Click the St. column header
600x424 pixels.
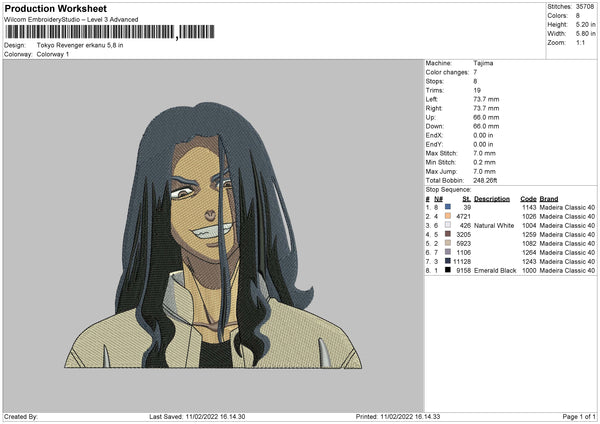pos(466,199)
